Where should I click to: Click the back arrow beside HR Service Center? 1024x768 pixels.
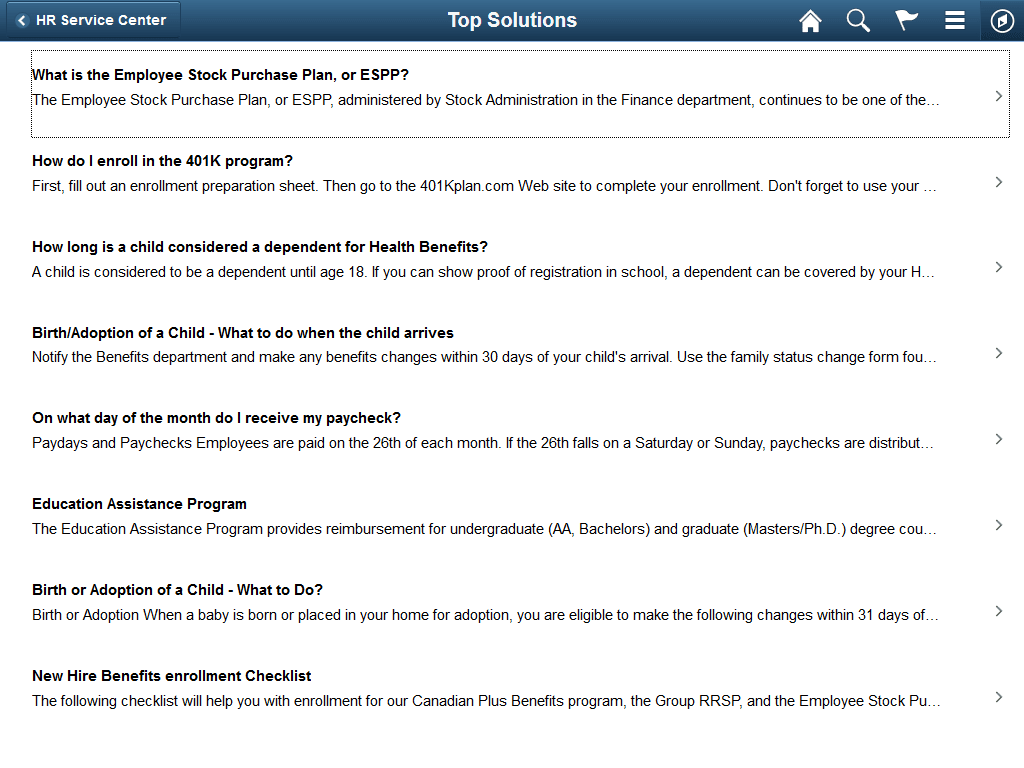pos(22,19)
